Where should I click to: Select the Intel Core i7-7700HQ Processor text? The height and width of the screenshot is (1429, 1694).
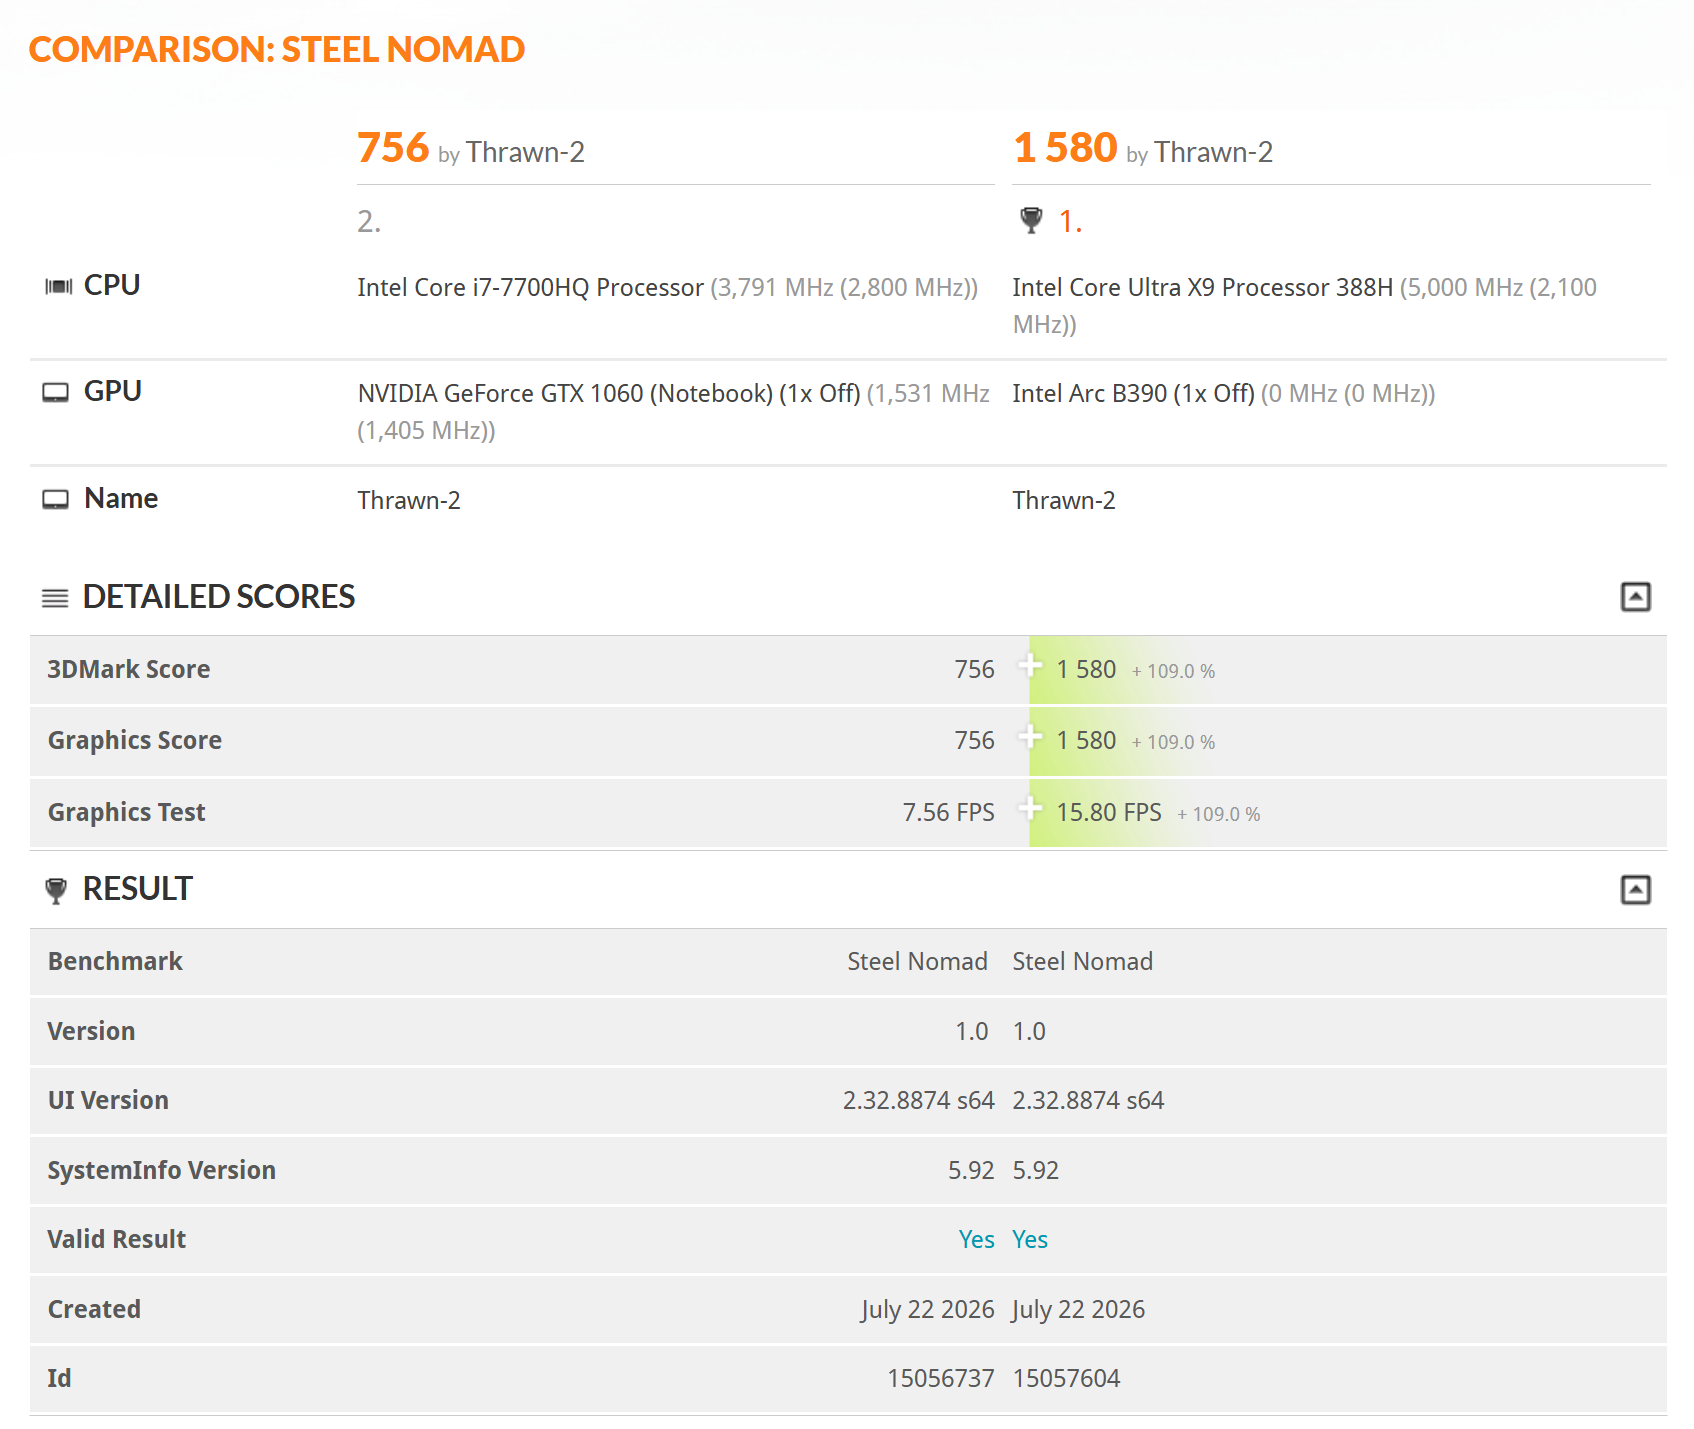(530, 288)
